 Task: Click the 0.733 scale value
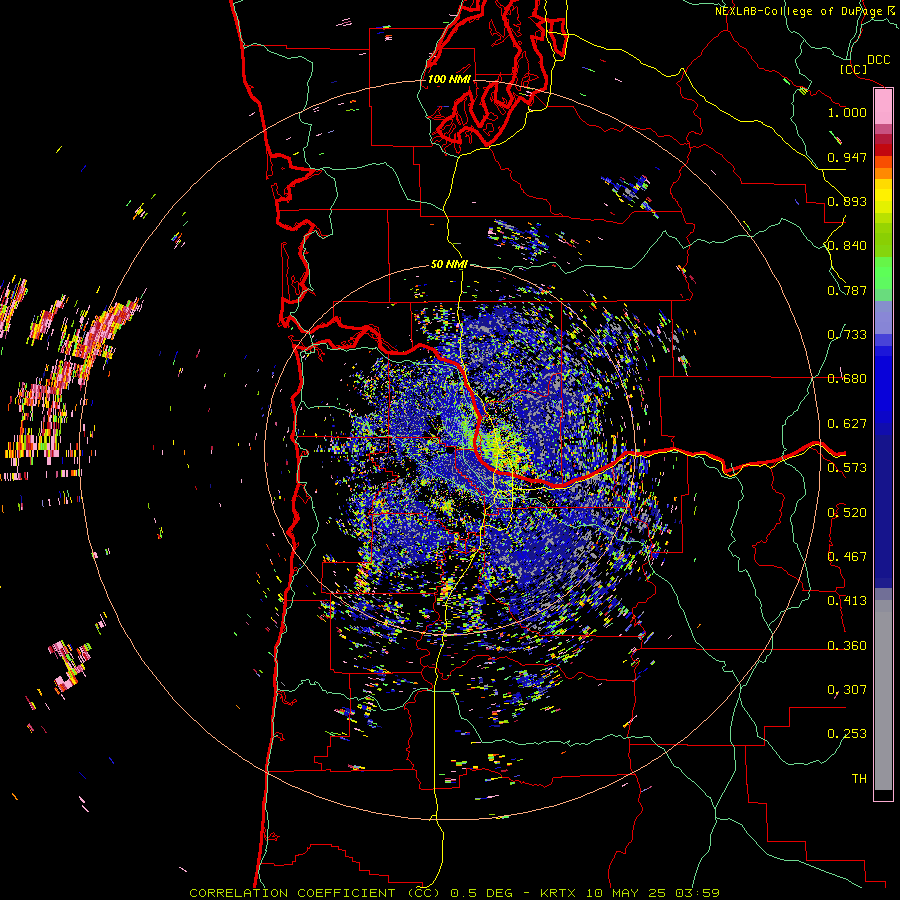847,335
